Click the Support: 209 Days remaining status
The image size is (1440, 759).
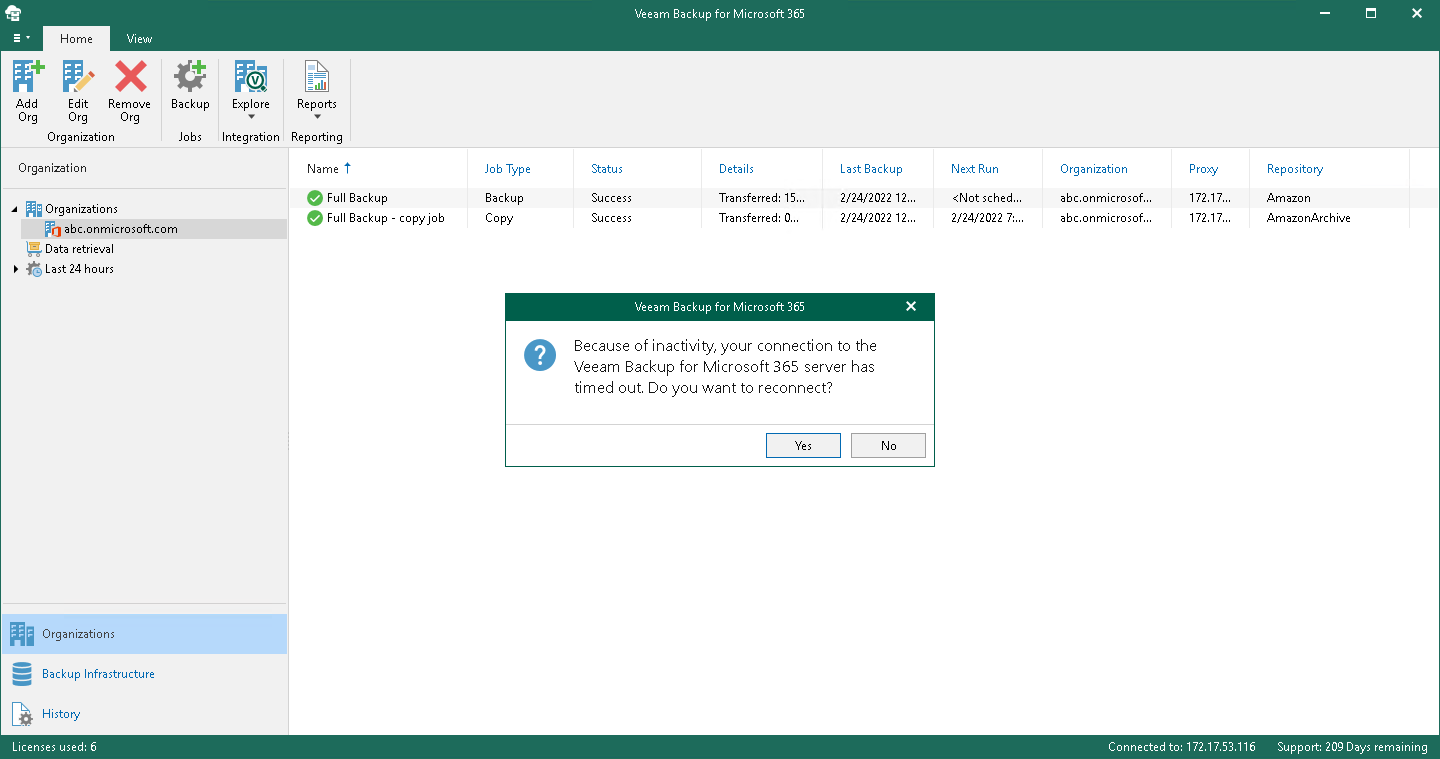(x=1352, y=747)
